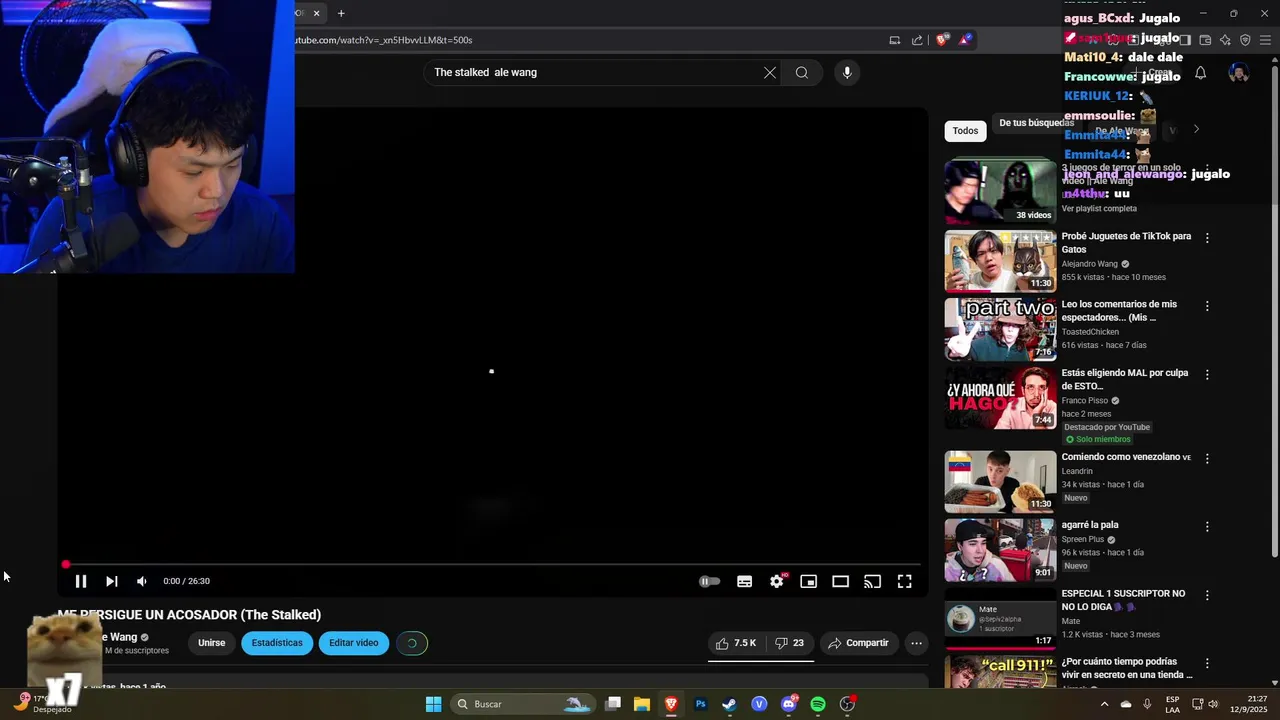Open the 38 videos playlist thumbnail
This screenshot has height=720, width=1280.
tap(1000, 192)
